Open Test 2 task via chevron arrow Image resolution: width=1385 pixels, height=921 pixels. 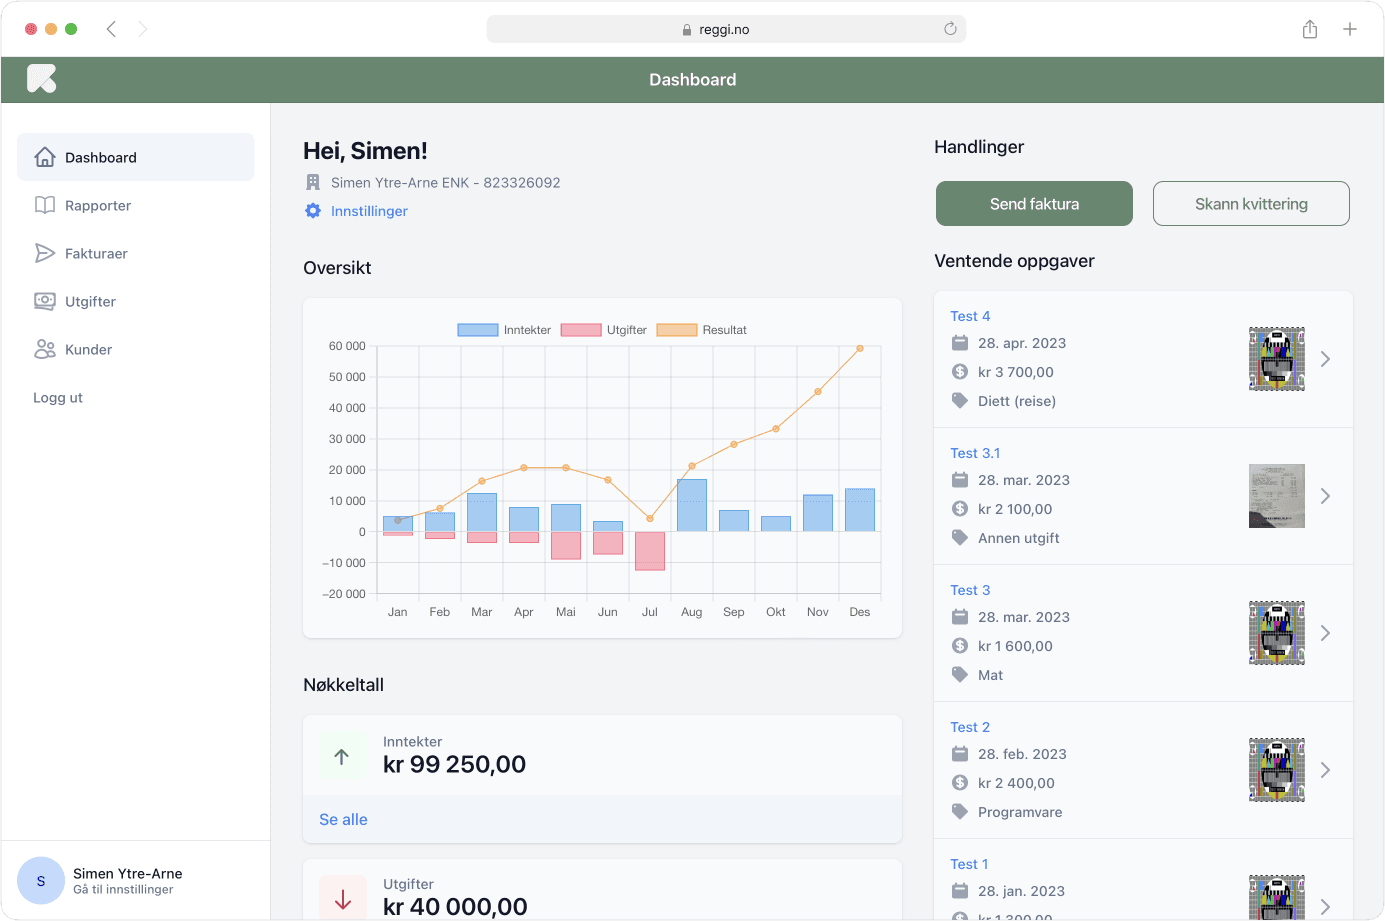point(1325,770)
